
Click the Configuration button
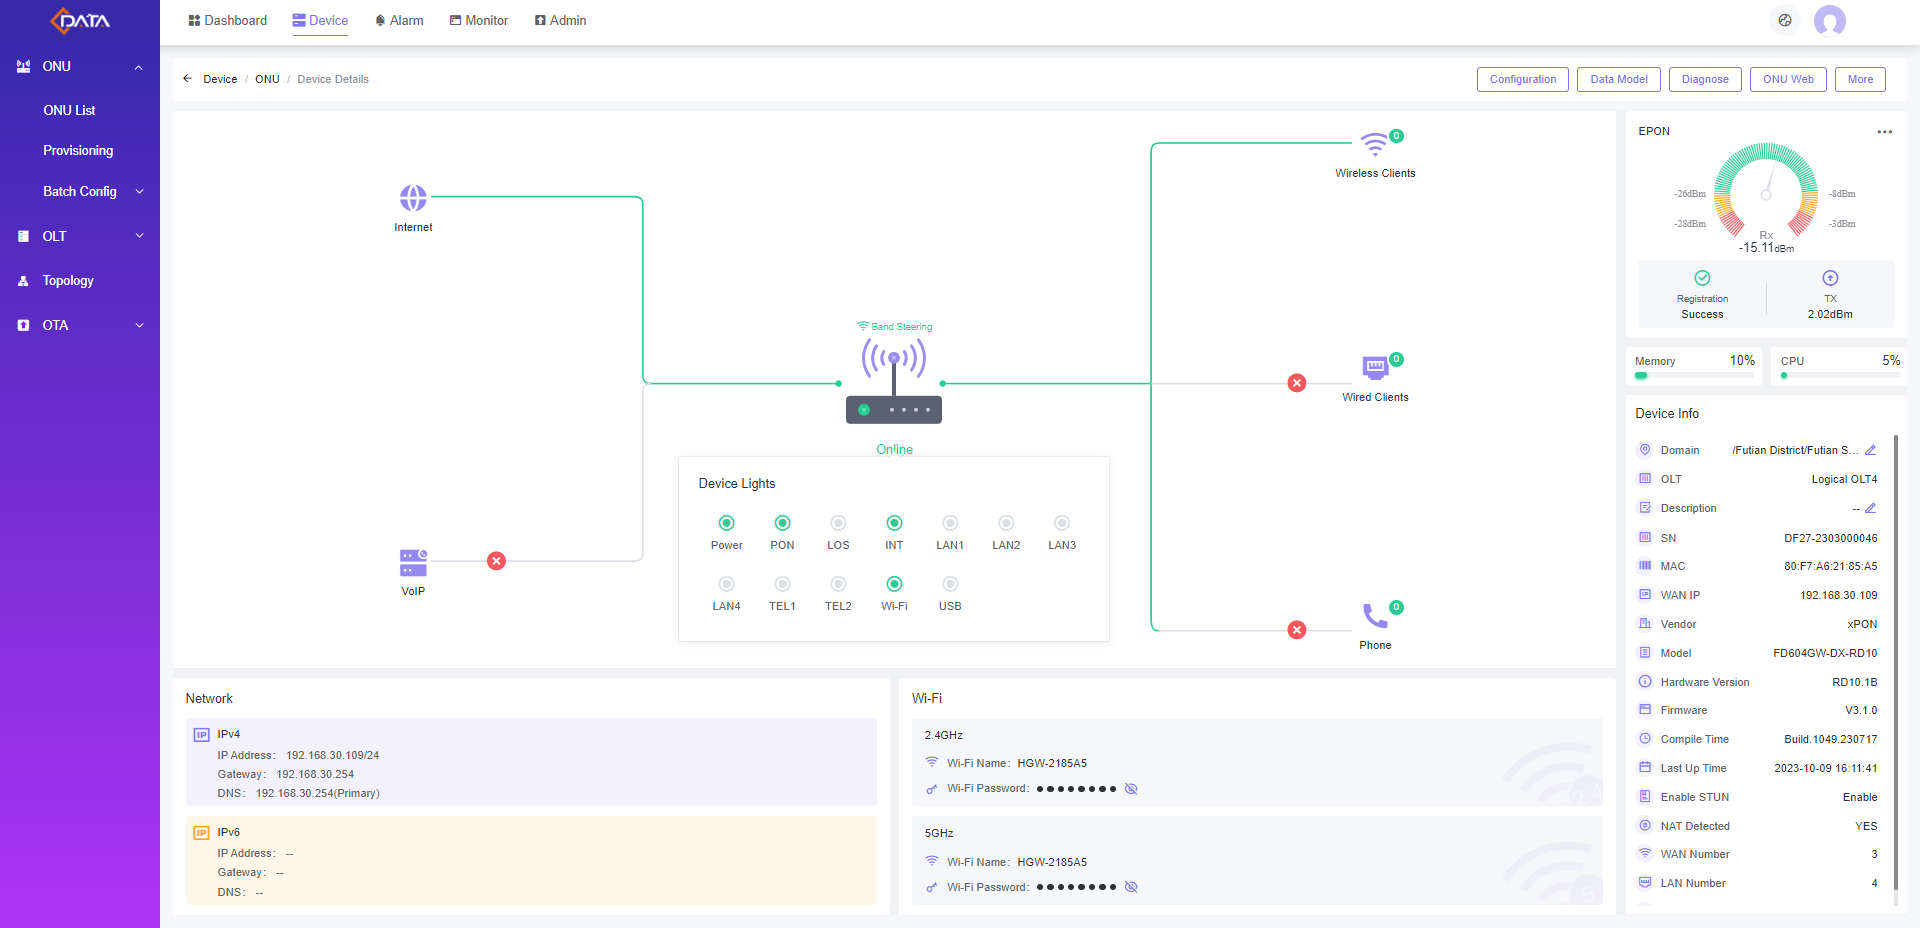tap(1523, 79)
